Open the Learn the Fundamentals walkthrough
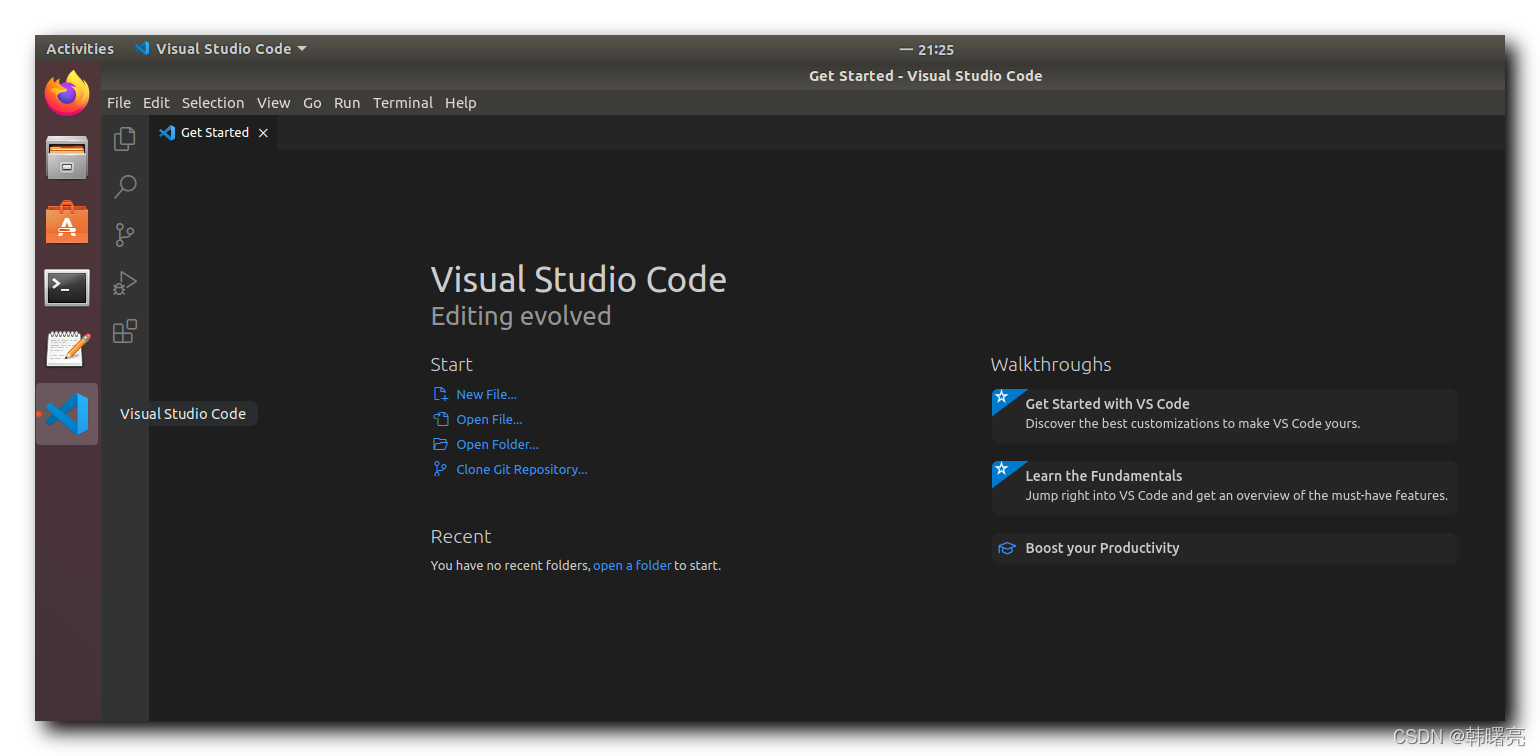The image size is (1540, 756). 1225,487
